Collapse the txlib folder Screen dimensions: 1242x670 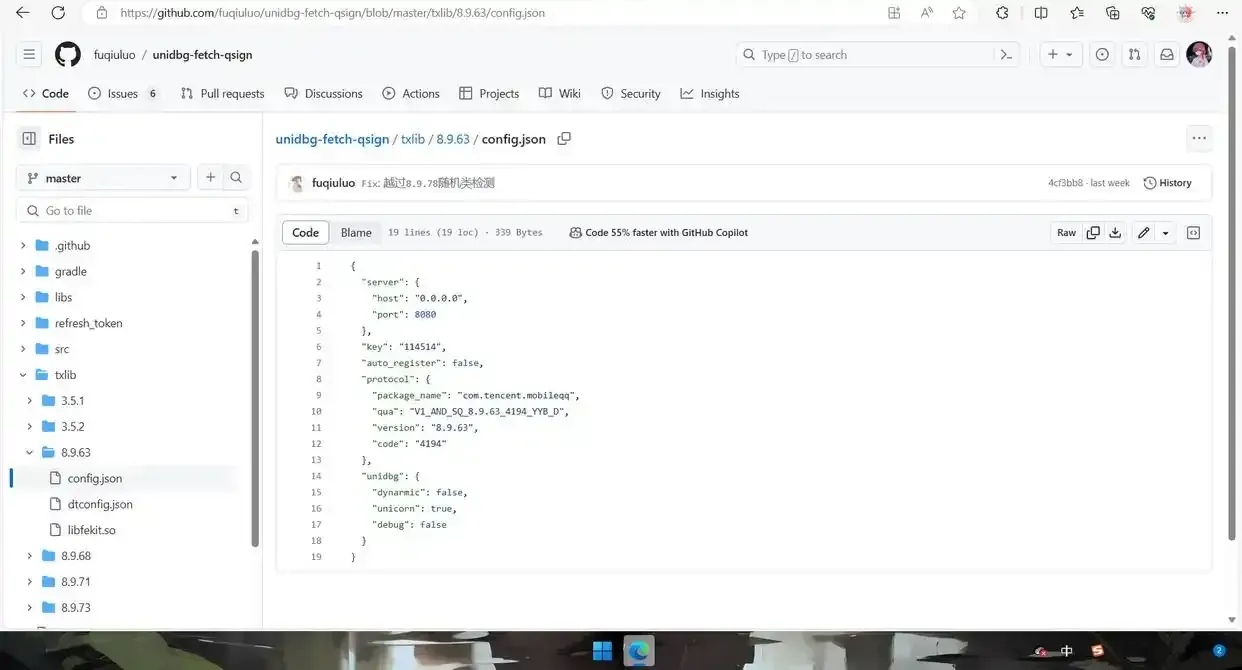[23, 375]
